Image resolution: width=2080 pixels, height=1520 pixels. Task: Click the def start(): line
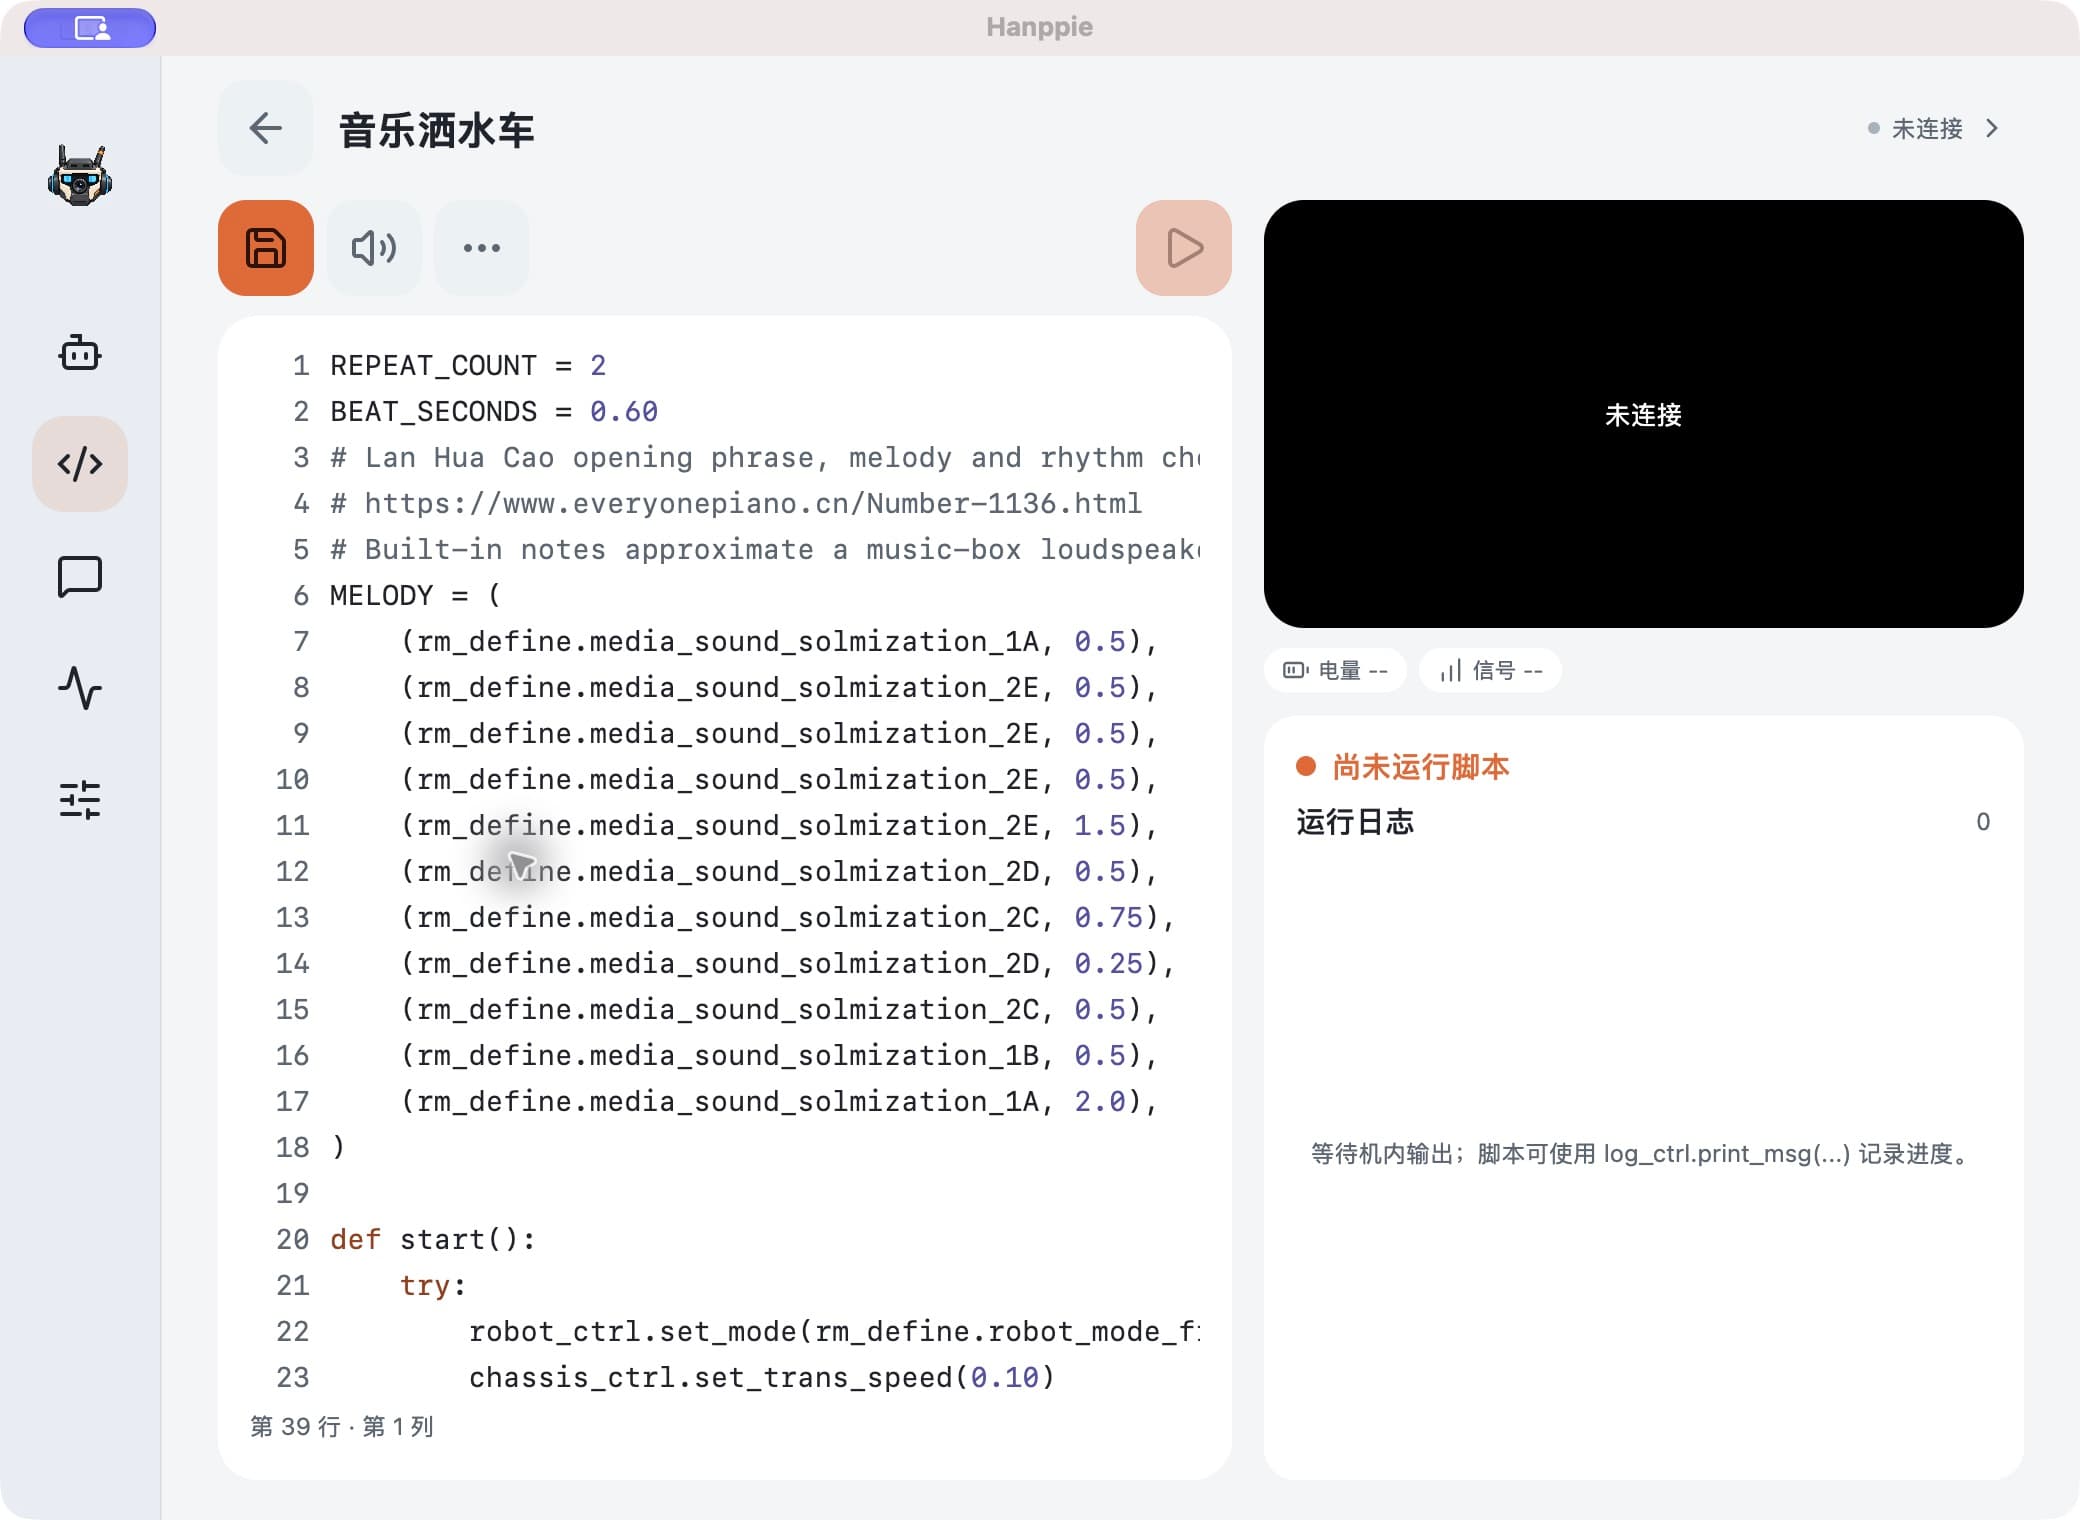coord(433,1240)
